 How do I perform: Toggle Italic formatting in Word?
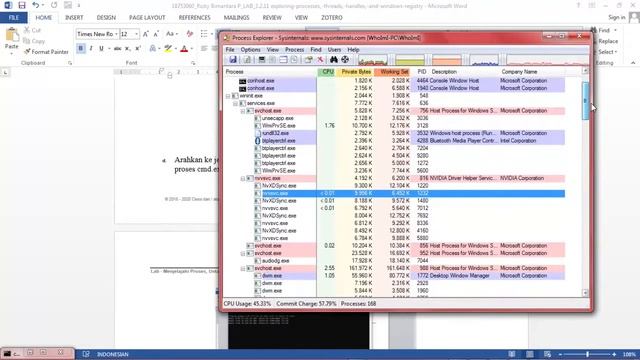(91, 49)
